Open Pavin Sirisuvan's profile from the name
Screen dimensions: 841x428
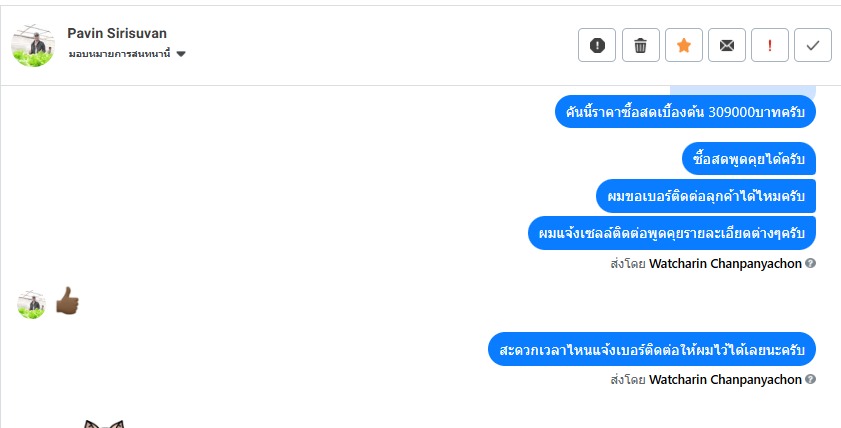tap(116, 34)
